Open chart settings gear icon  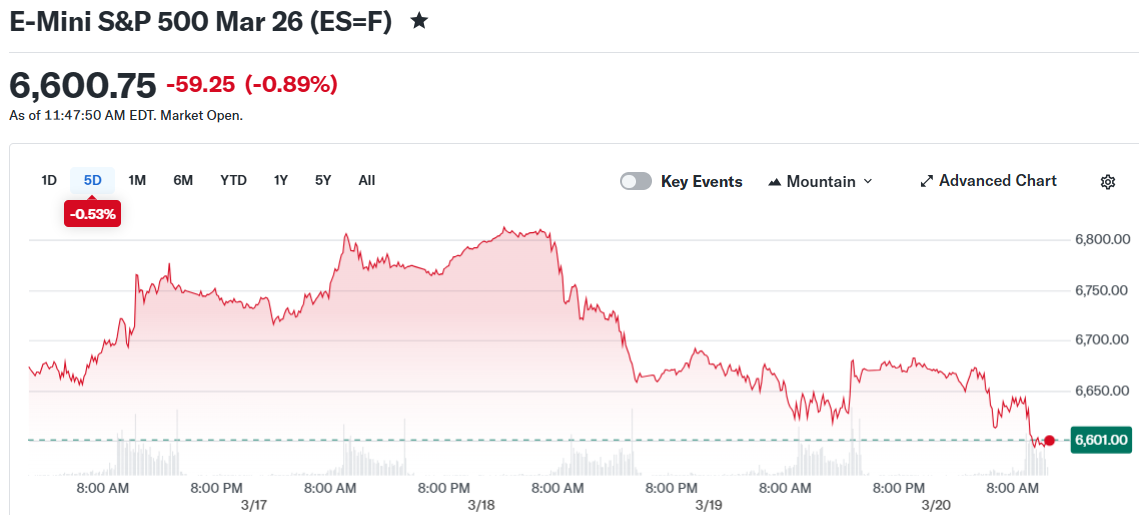pyautogui.click(x=1107, y=182)
